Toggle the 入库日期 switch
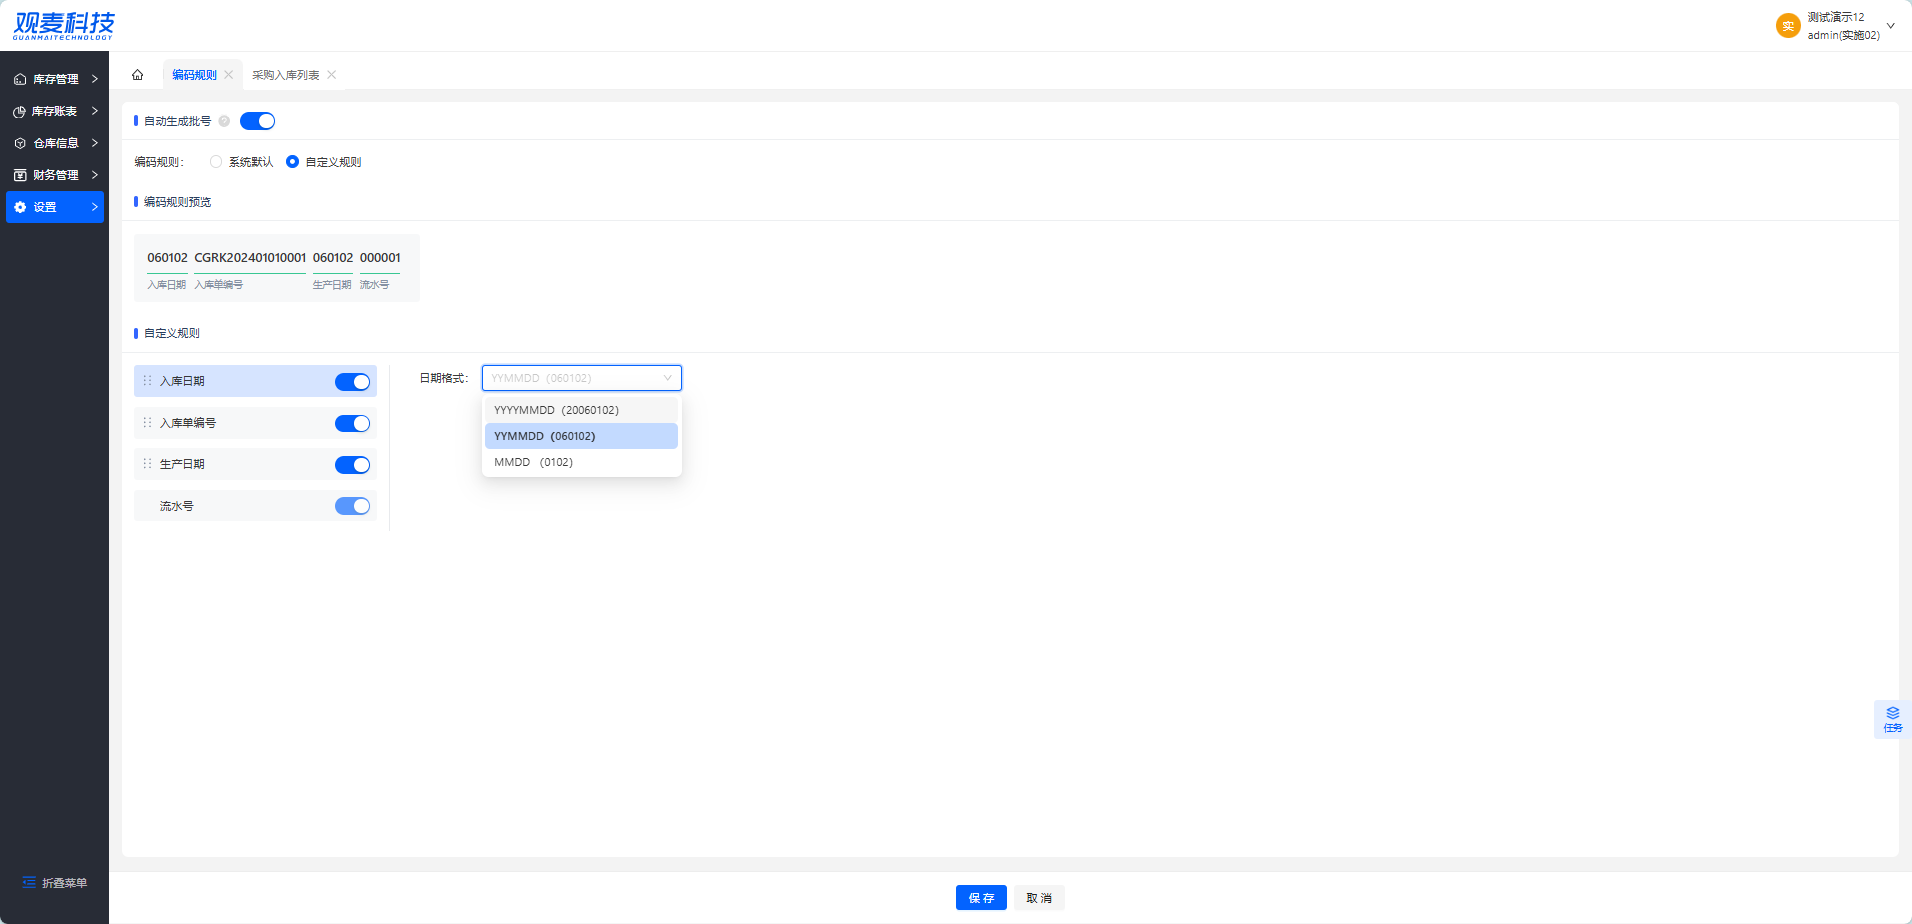Viewport: 1912px width, 924px height. coord(352,382)
